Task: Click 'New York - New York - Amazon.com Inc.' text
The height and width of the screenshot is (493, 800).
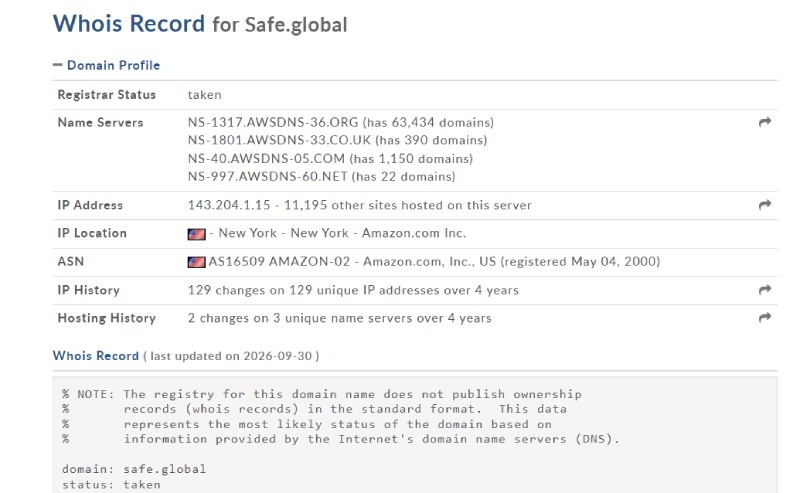Action: point(342,233)
